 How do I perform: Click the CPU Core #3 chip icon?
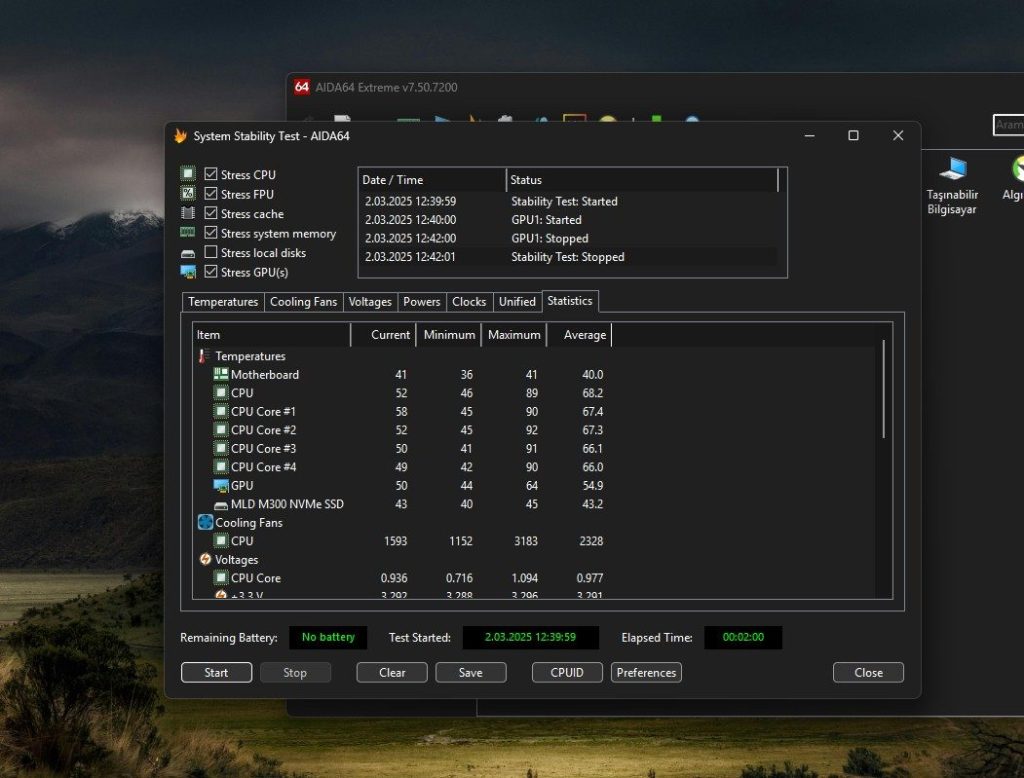(221, 449)
